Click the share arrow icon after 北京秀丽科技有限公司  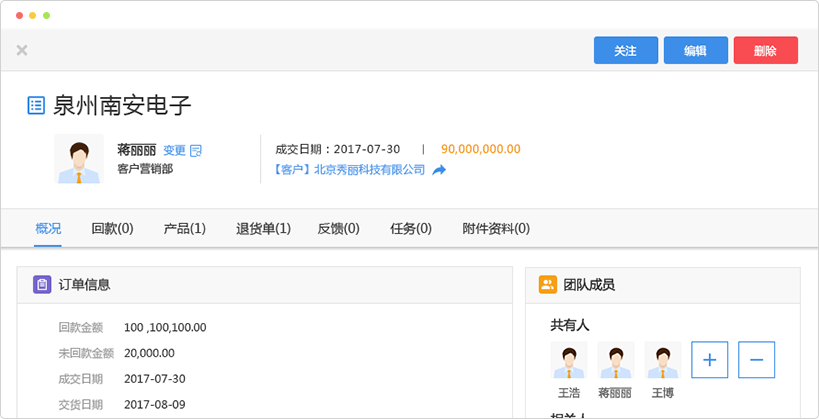coord(438,170)
